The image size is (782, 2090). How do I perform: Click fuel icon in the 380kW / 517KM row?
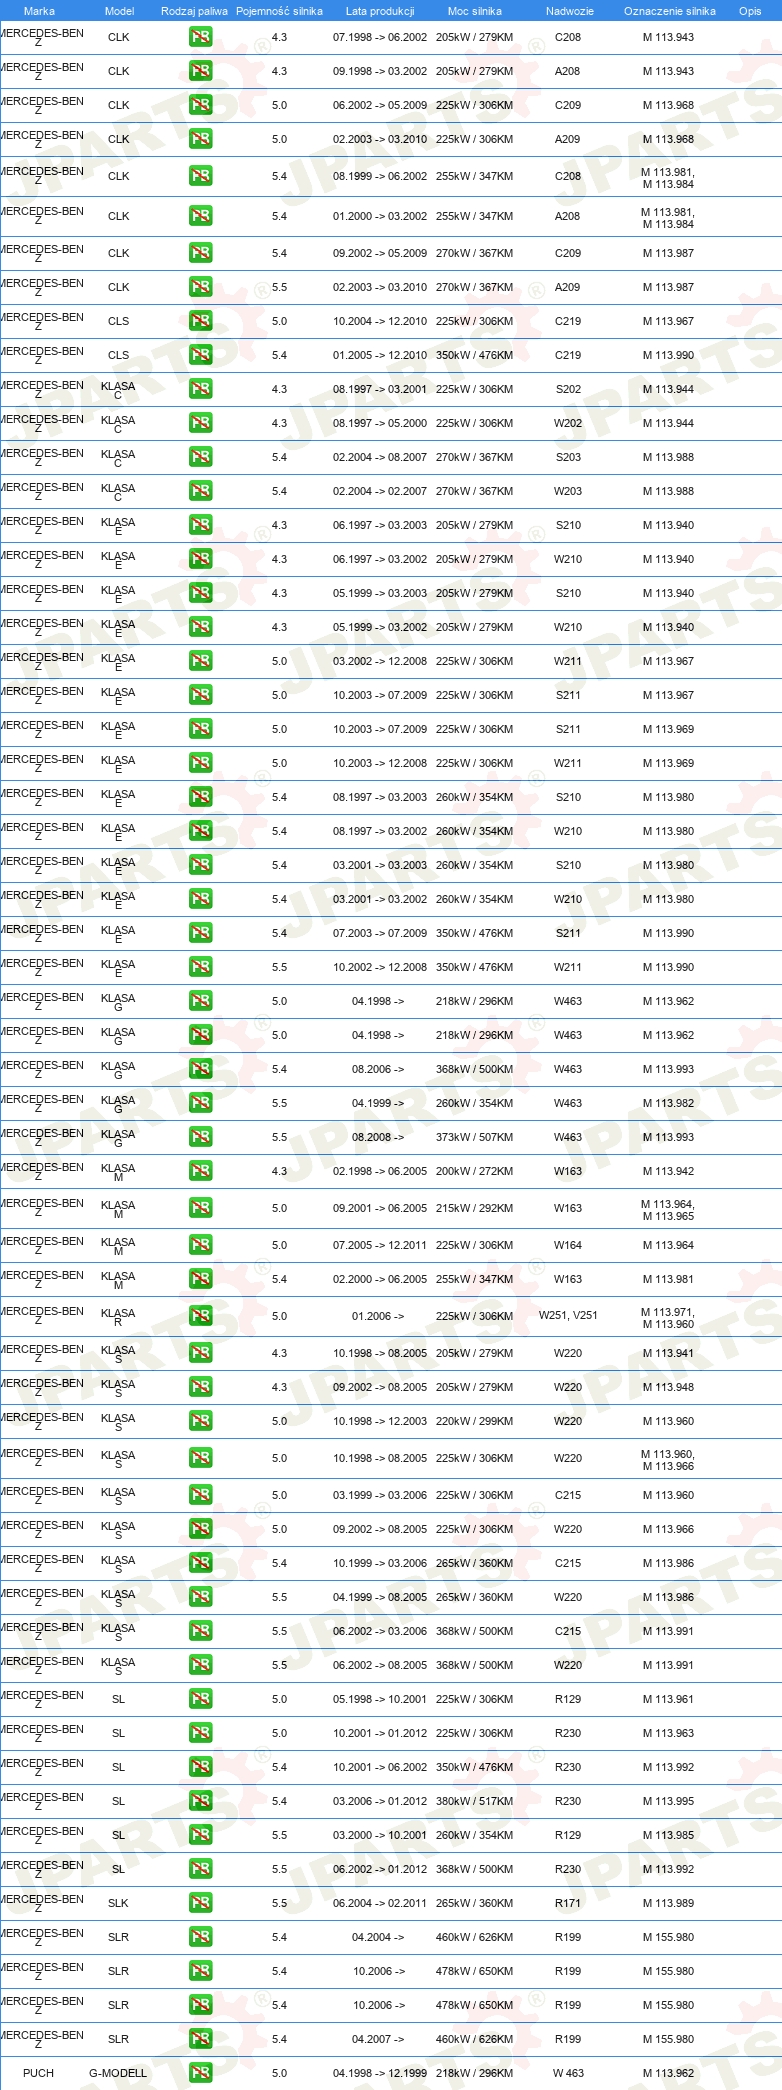(200, 1800)
